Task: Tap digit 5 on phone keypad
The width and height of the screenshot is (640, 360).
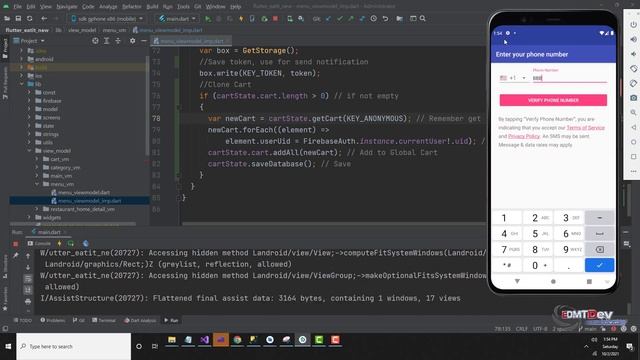Action: [x=538, y=233]
